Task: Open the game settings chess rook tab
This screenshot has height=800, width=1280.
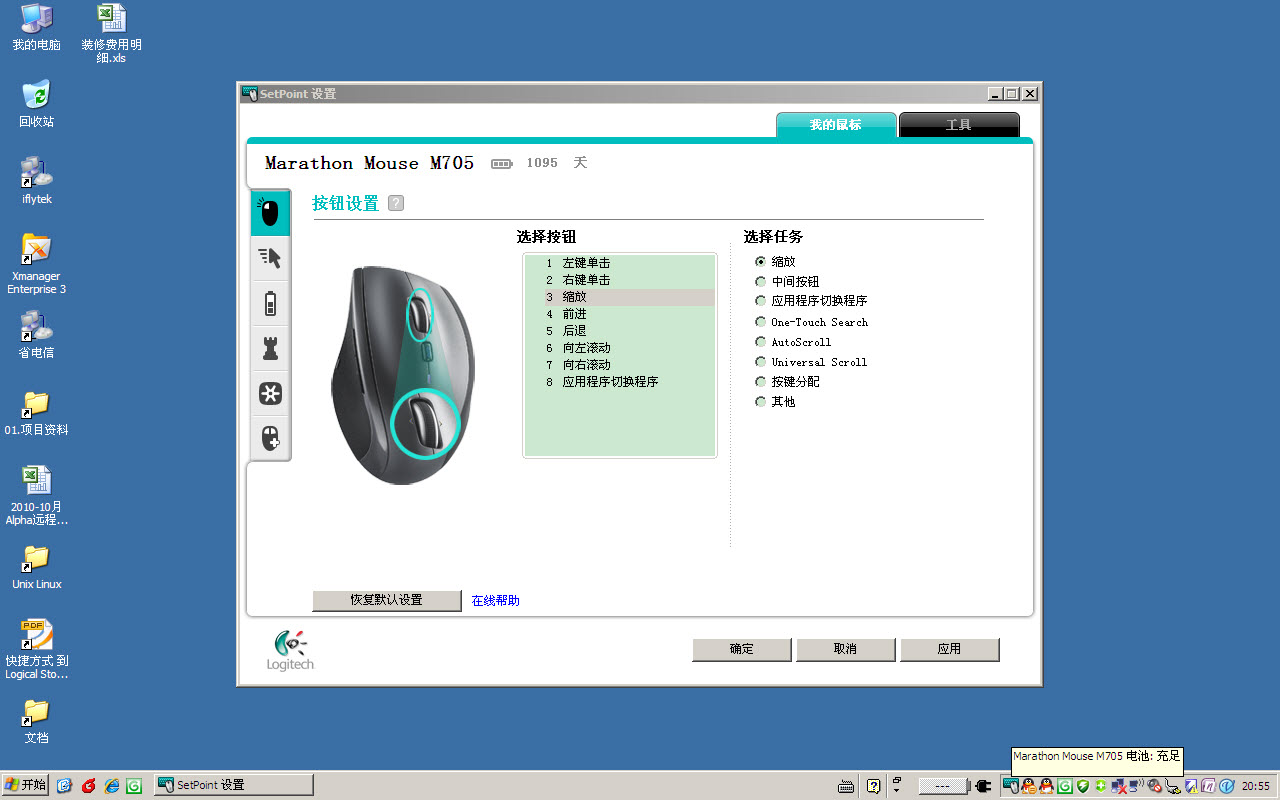Action: pos(270,348)
